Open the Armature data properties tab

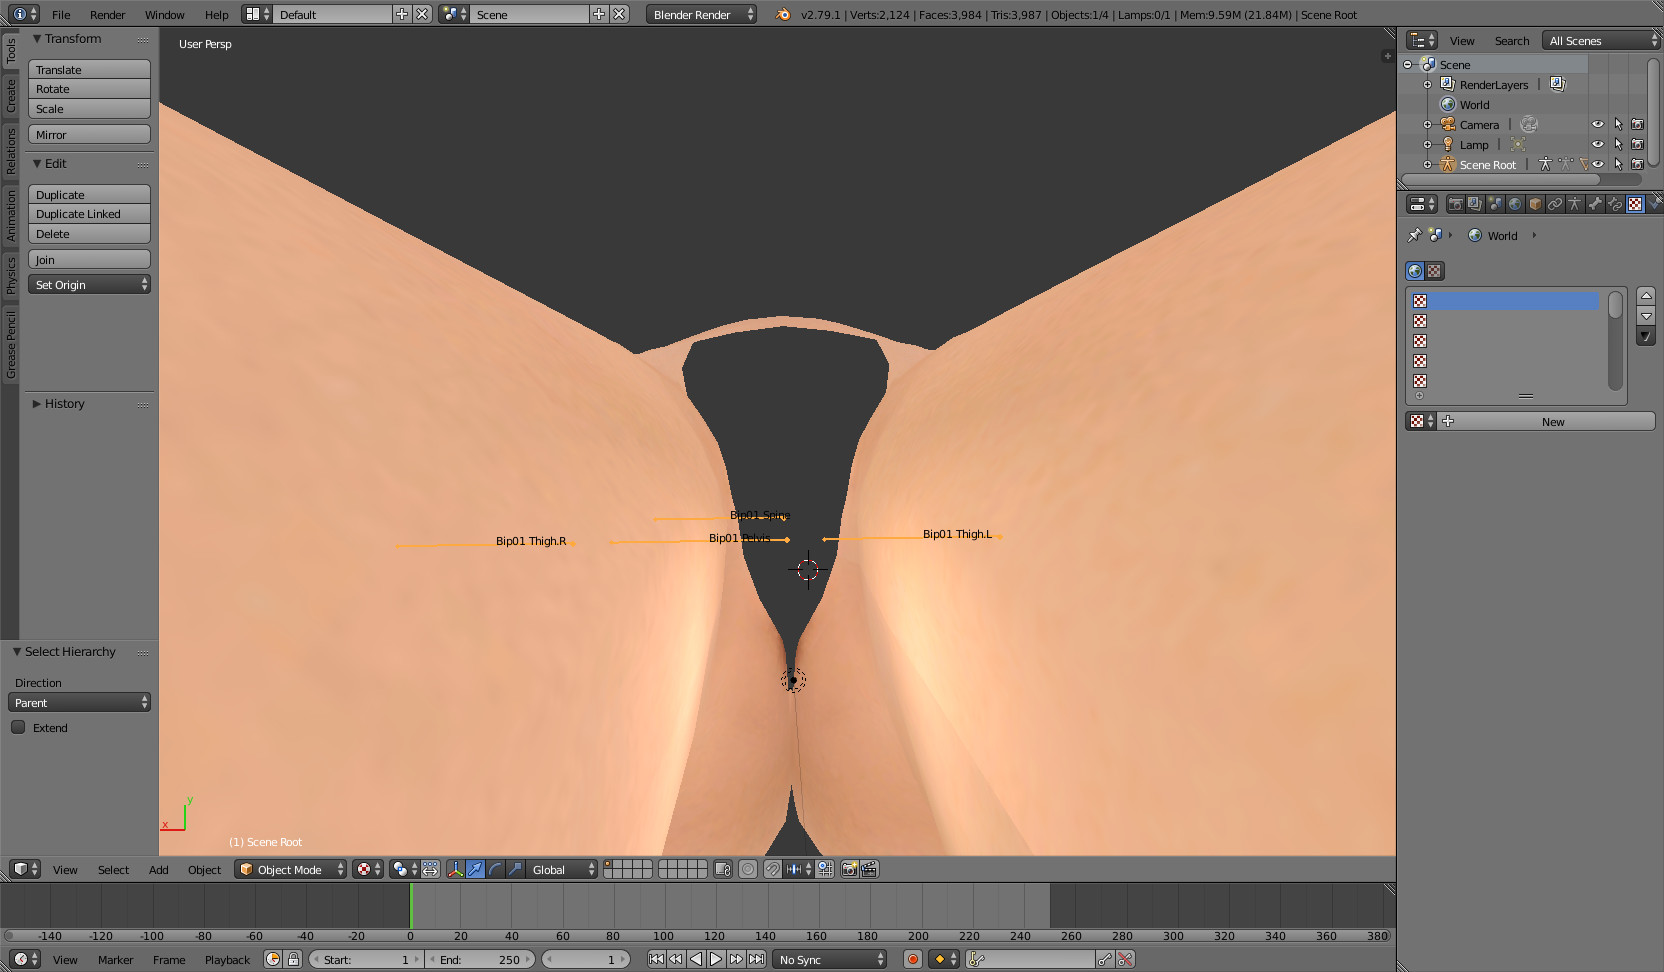(1575, 204)
